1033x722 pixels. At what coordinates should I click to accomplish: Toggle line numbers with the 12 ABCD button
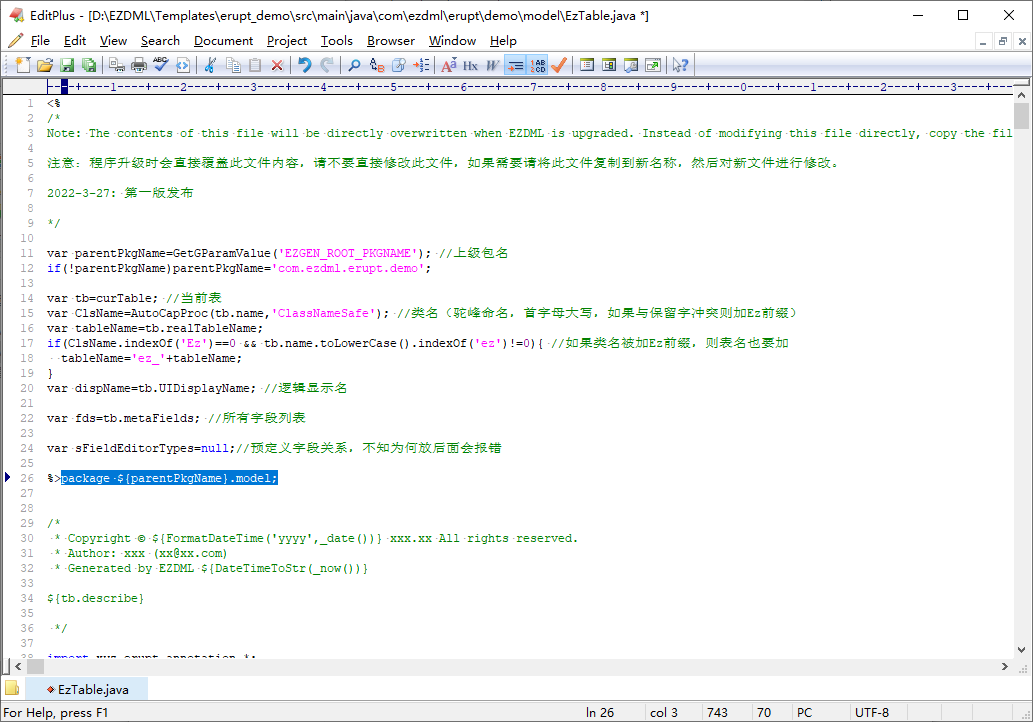[x=538, y=65]
